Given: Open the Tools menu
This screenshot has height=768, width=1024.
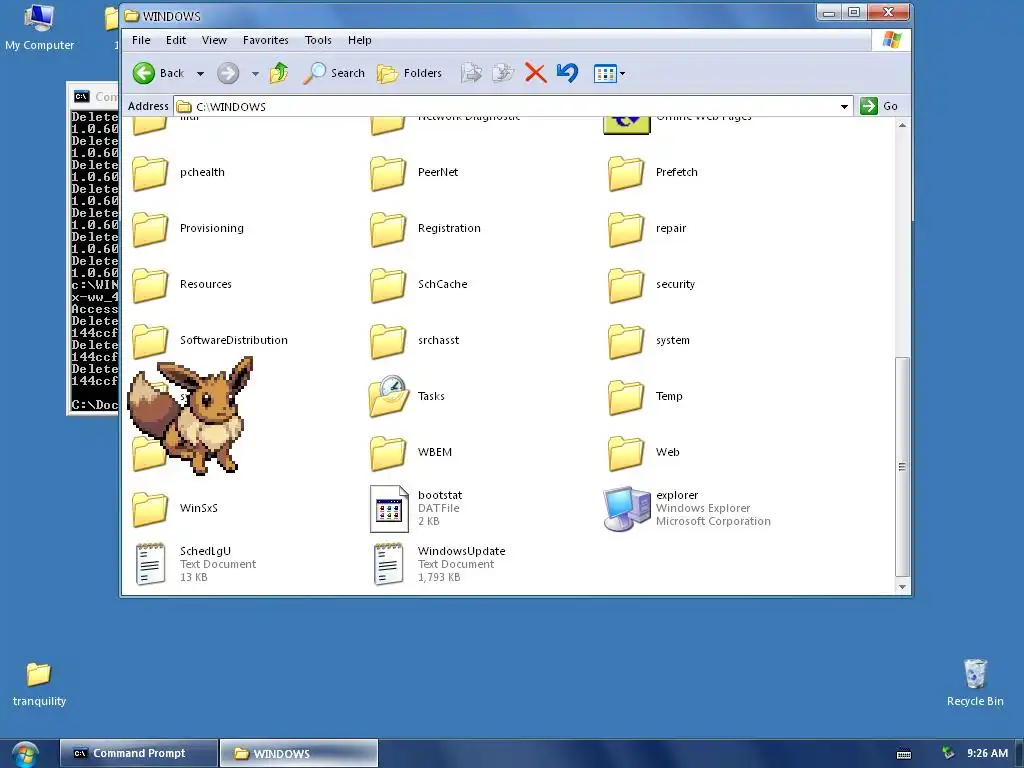Looking at the screenshot, I should (318, 40).
